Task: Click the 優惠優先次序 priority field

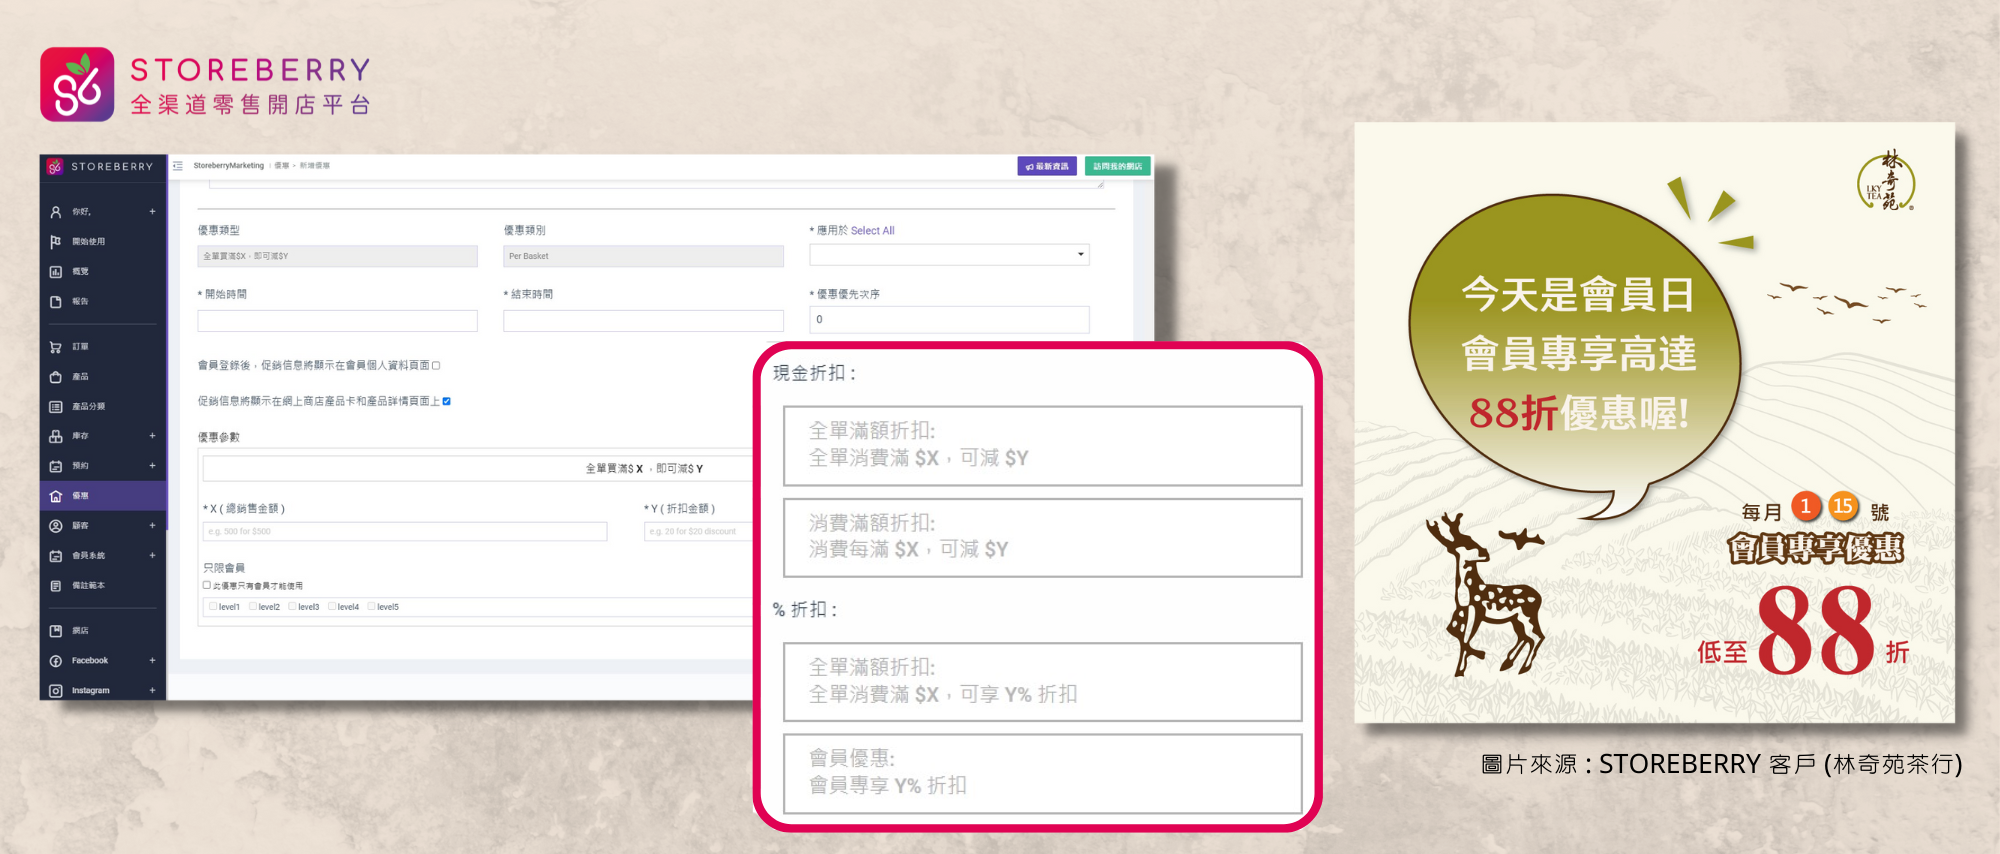Action: pos(949,320)
